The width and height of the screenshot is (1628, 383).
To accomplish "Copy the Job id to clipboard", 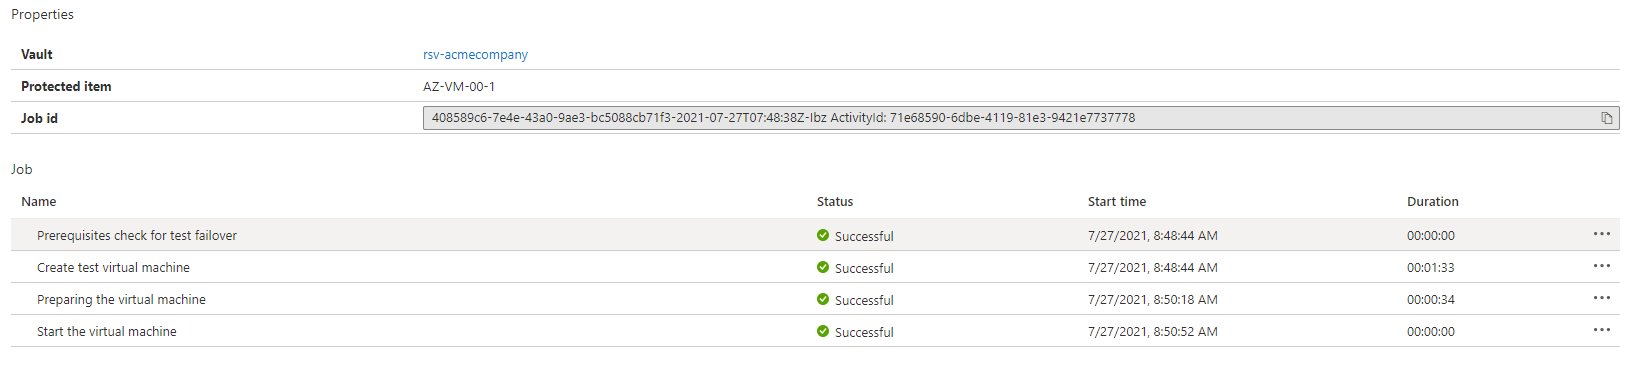I will (x=1607, y=118).
